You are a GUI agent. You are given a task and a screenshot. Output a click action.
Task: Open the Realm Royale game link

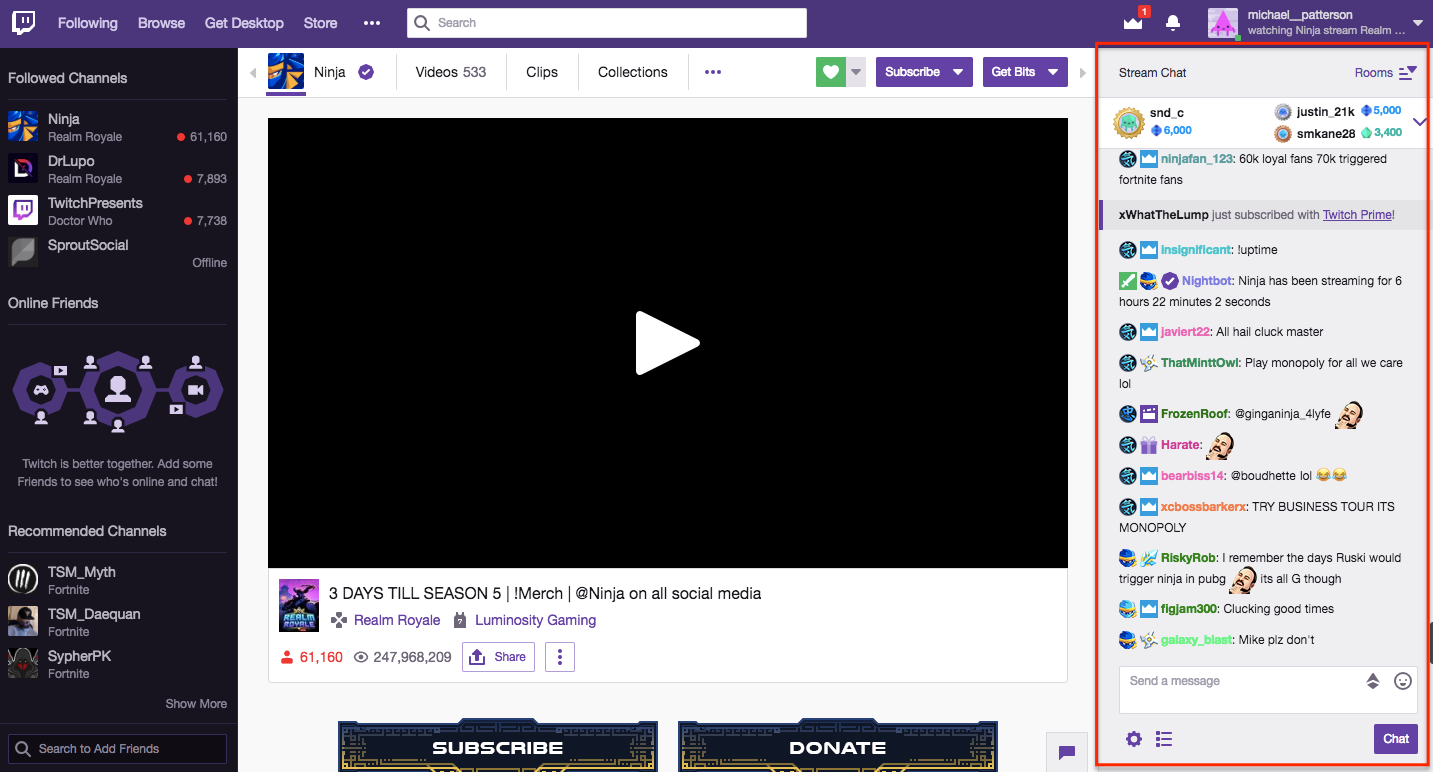[397, 620]
